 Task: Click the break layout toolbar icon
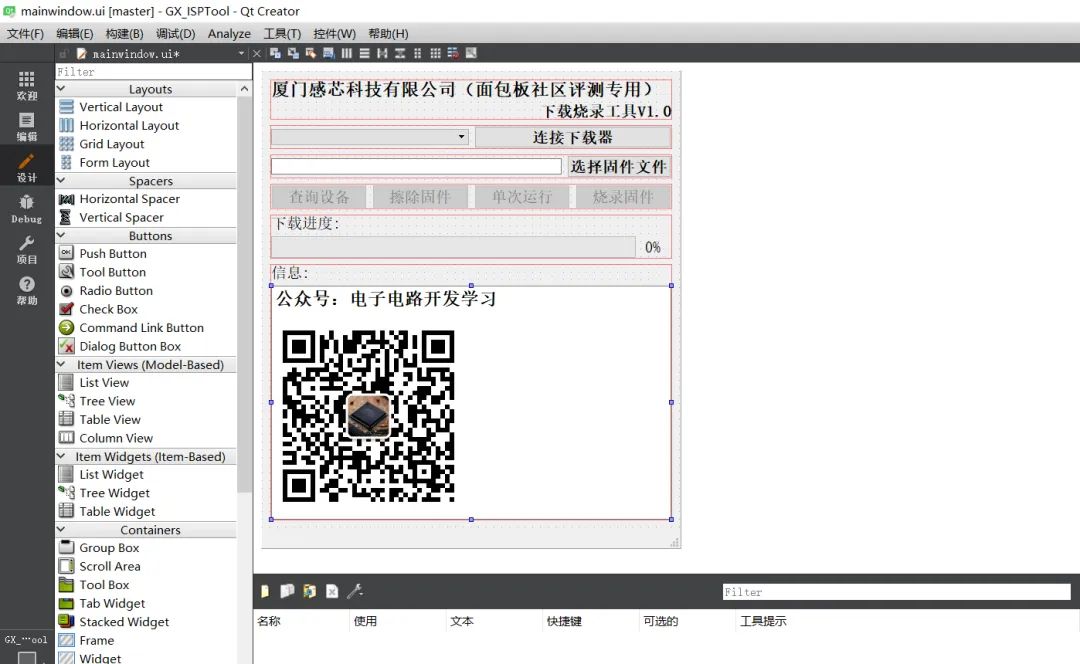453,53
